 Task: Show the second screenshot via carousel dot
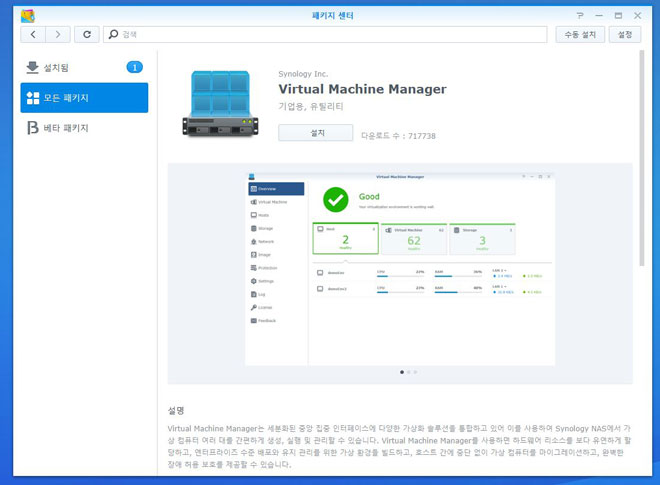(409, 372)
